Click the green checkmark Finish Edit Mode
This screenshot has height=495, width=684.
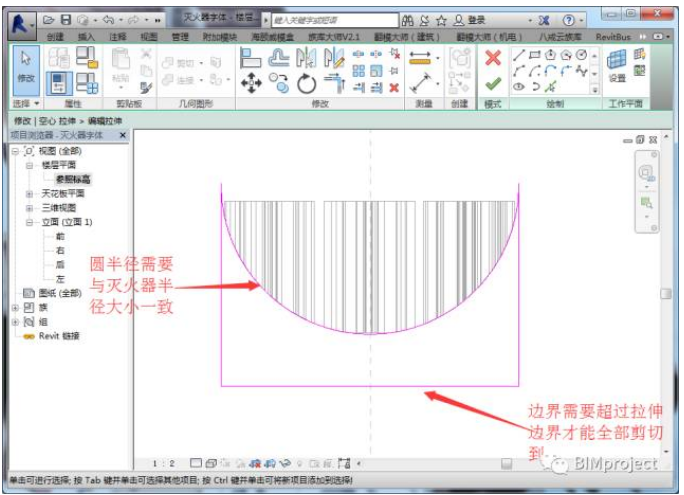point(492,84)
